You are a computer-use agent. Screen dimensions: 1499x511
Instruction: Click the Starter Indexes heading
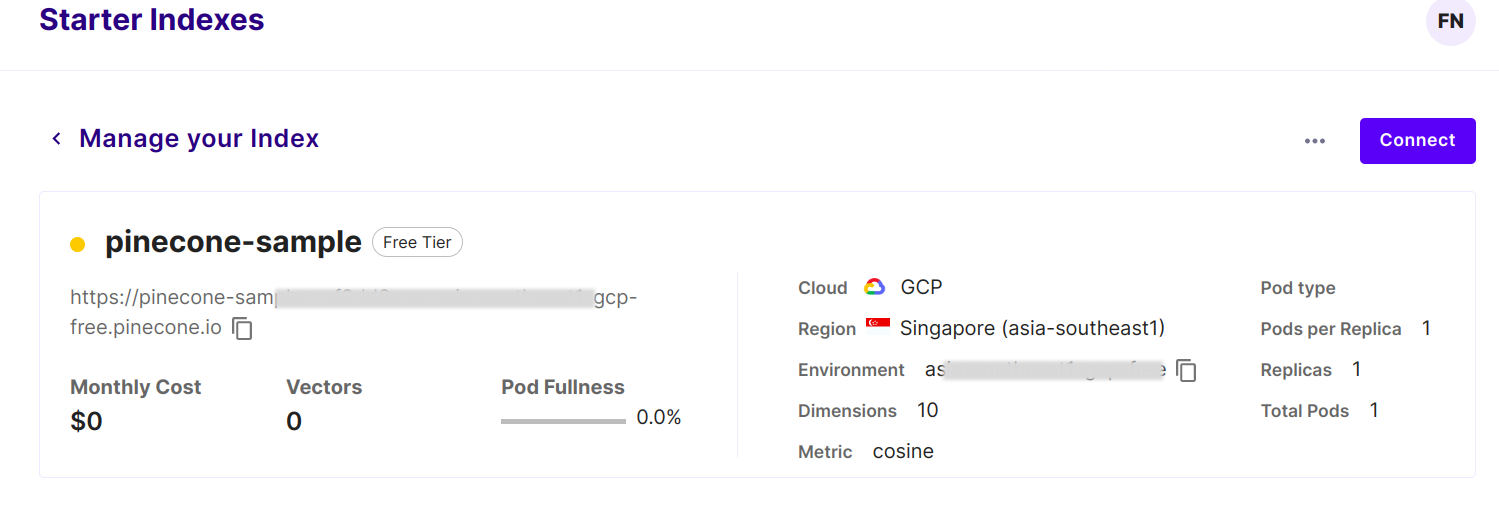(x=152, y=19)
